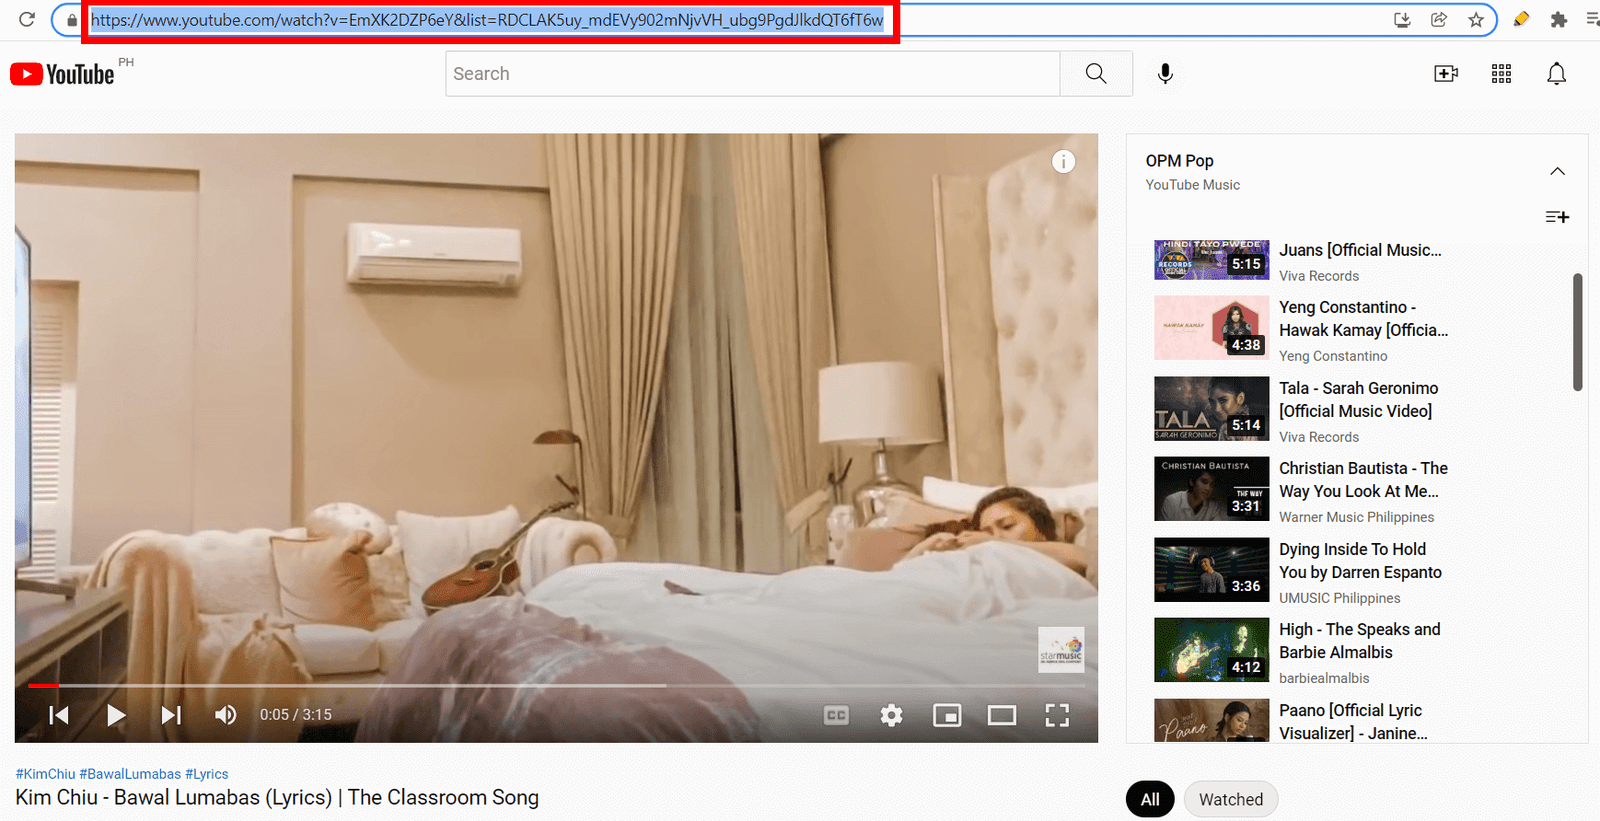Click the URL in the address bar
This screenshot has height=821, width=1600.
coord(487,20)
